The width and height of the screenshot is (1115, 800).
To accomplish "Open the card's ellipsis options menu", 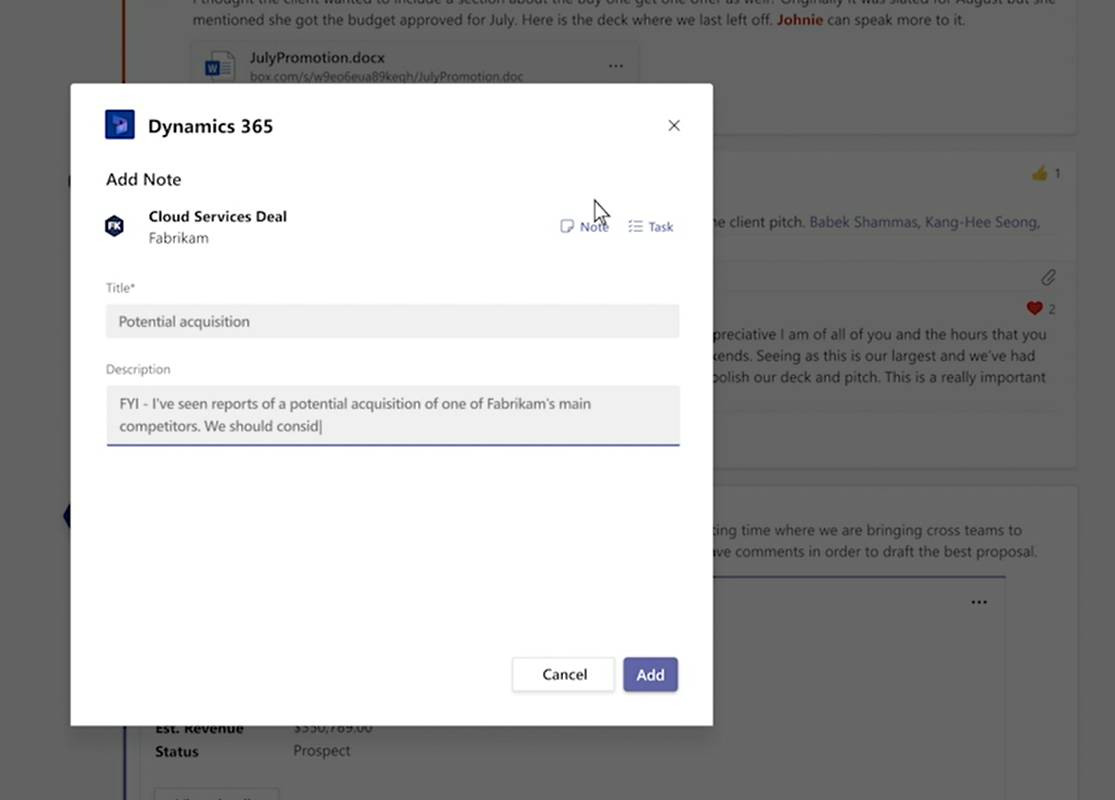I will pos(979,602).
